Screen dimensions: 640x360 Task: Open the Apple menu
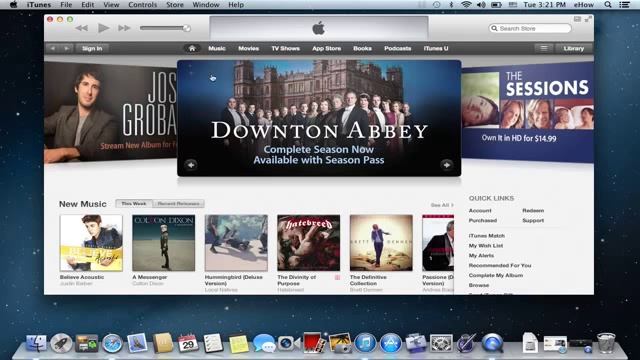[x=13, y=5]
